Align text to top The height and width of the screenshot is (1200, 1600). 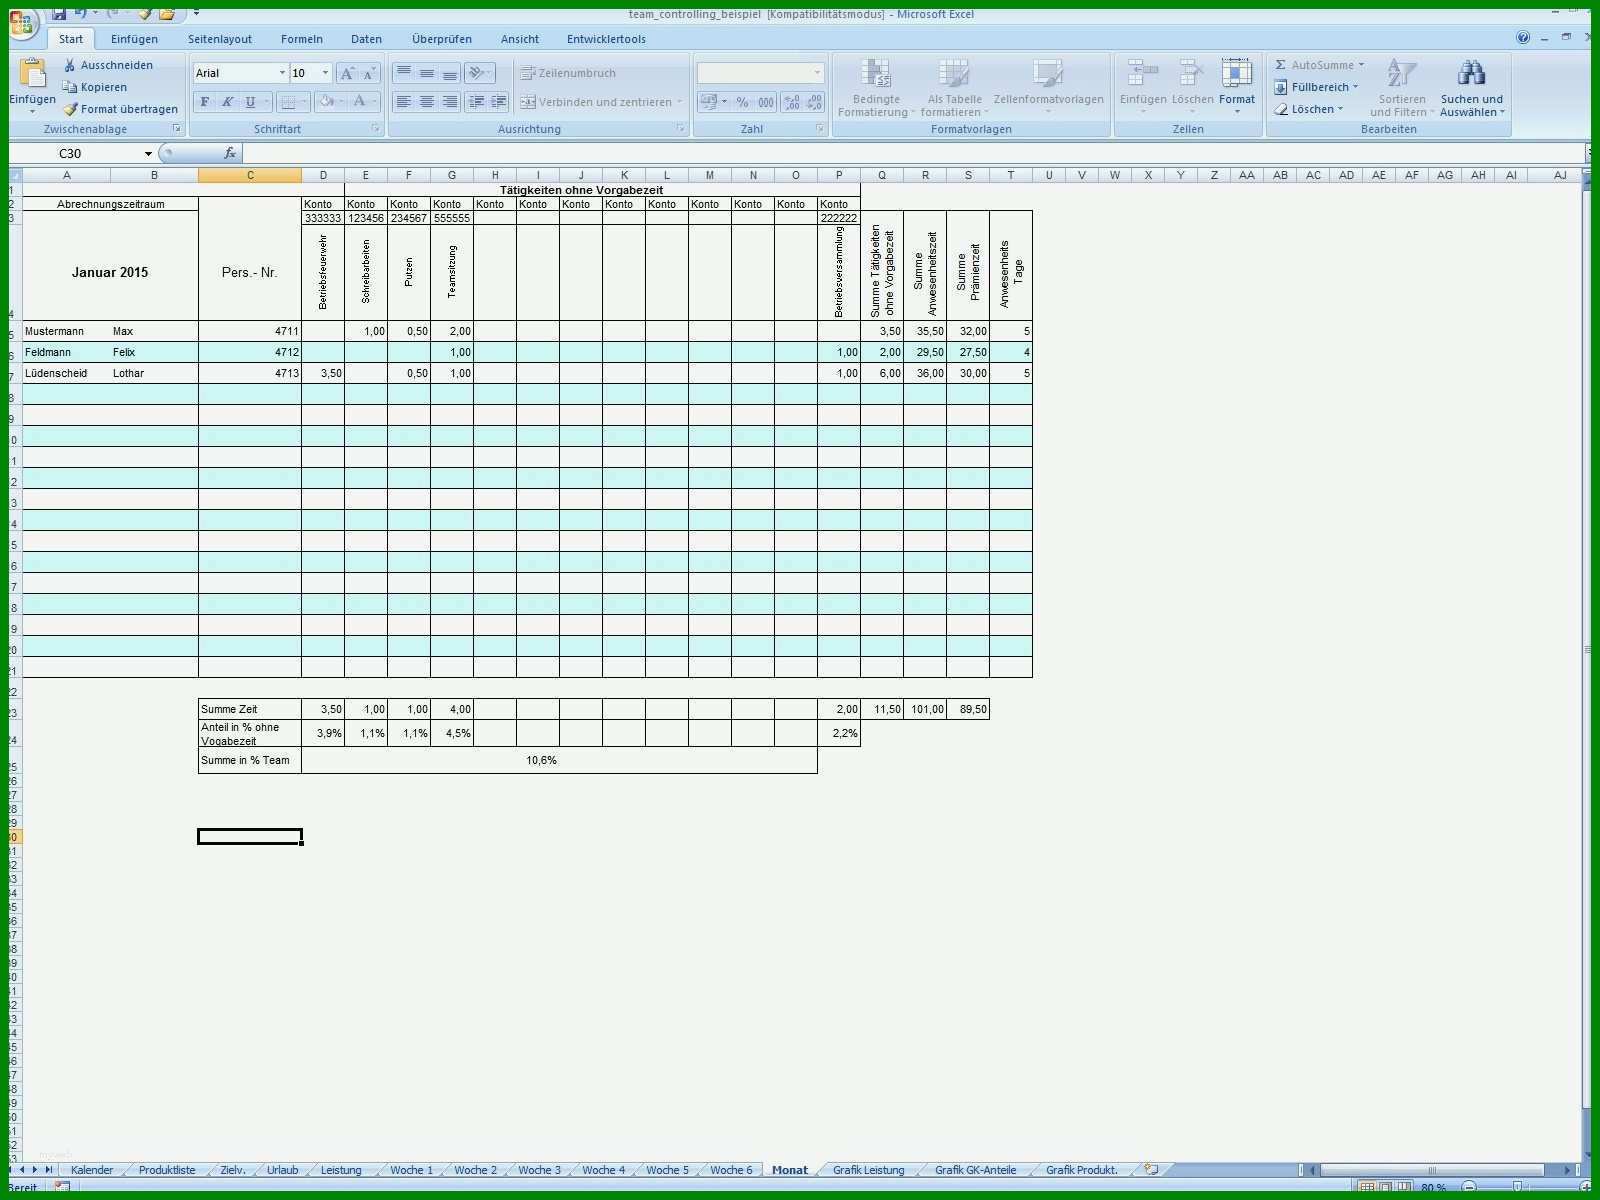[404, 73]
